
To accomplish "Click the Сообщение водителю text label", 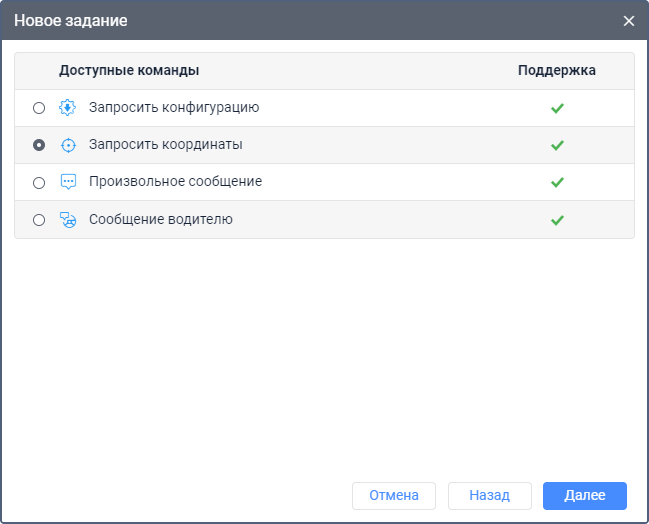I will tap(160, 219).
